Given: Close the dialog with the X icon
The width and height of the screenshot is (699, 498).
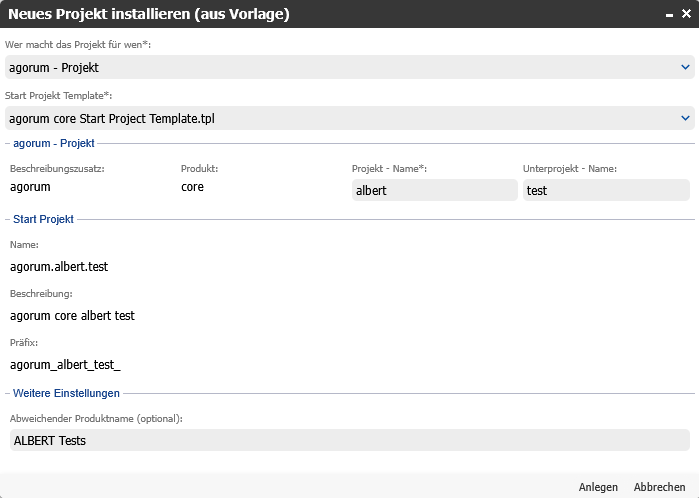Looking at the screenshot, I should 685,14.
